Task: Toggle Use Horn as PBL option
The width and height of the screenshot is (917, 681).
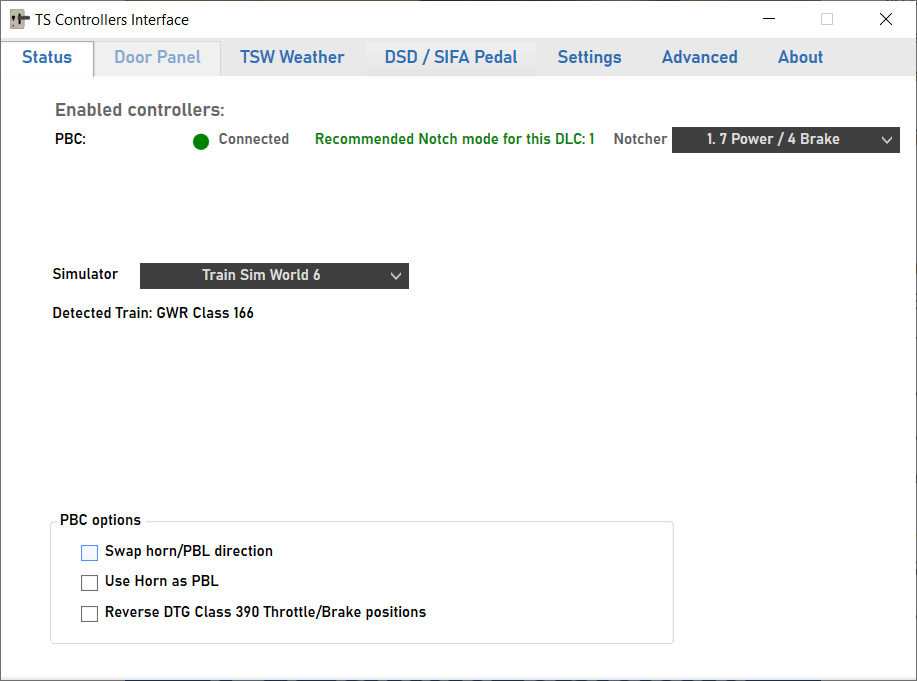Action: (90, 582)
